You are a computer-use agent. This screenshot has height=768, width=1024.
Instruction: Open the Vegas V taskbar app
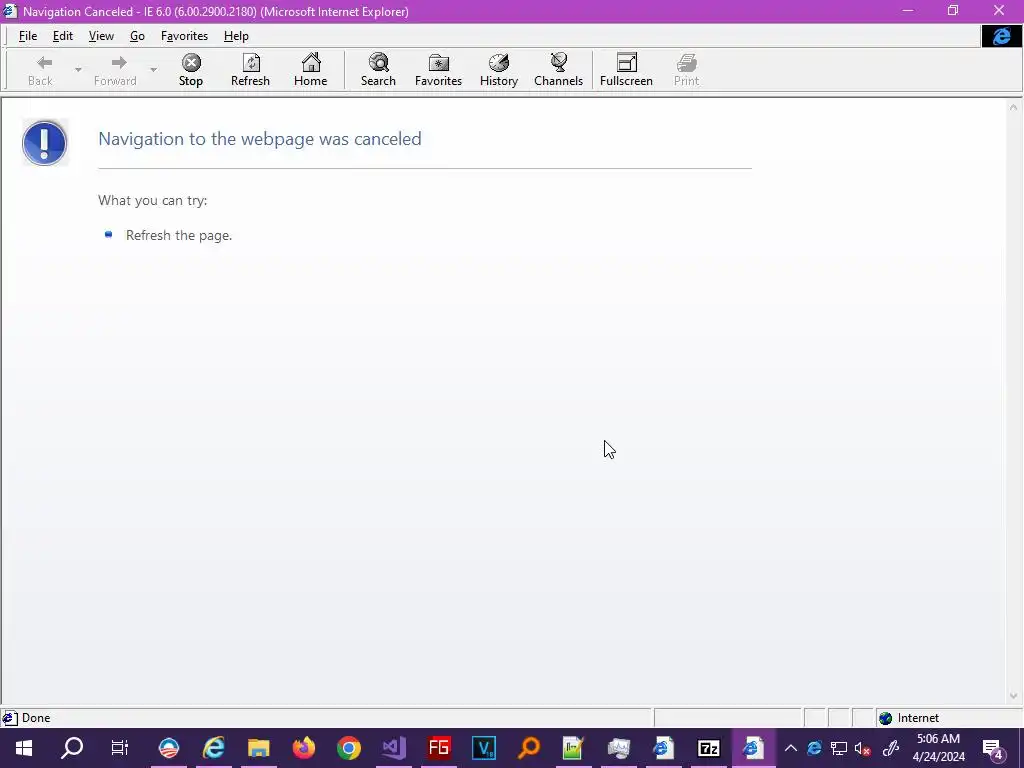pos(484,748)
